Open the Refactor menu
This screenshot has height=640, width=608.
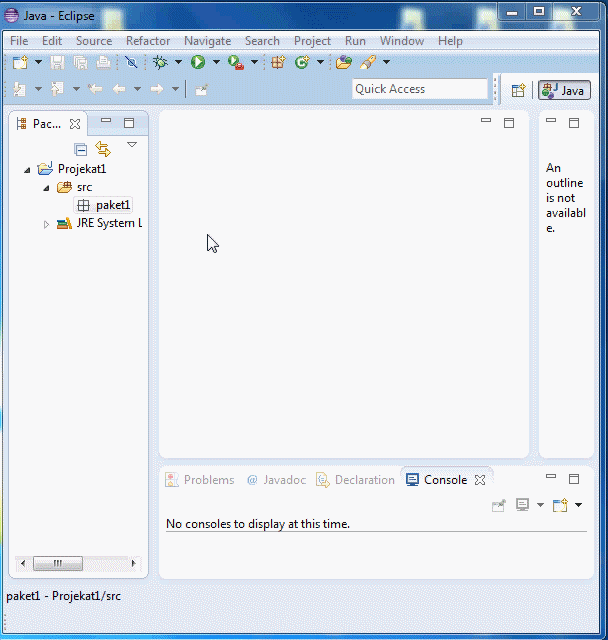tap(148, 41)
